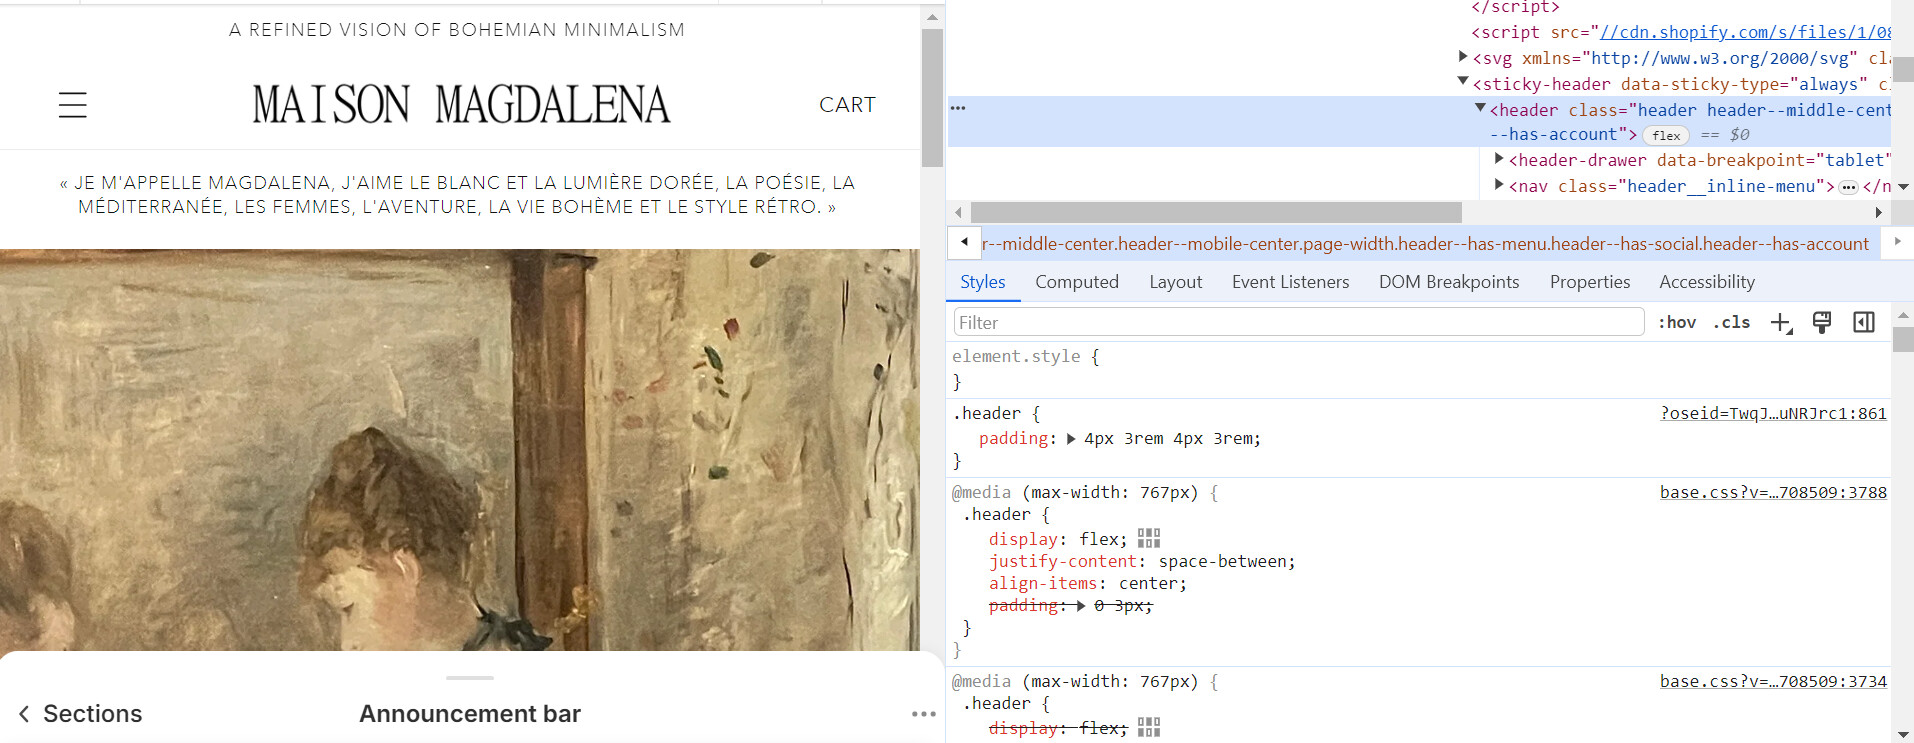Open the flexbox editor icon beside active display: flex
This screenshot has height=743, width=1914.
[1149, 539]
